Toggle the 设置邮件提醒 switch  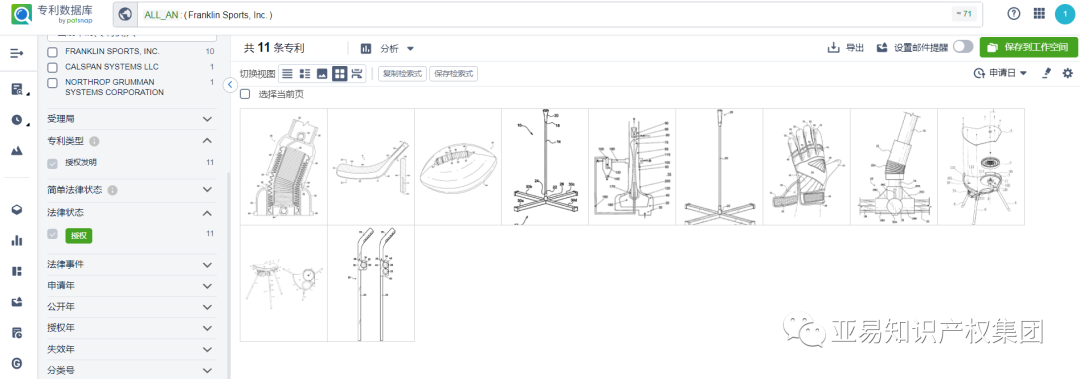point(963,47)
